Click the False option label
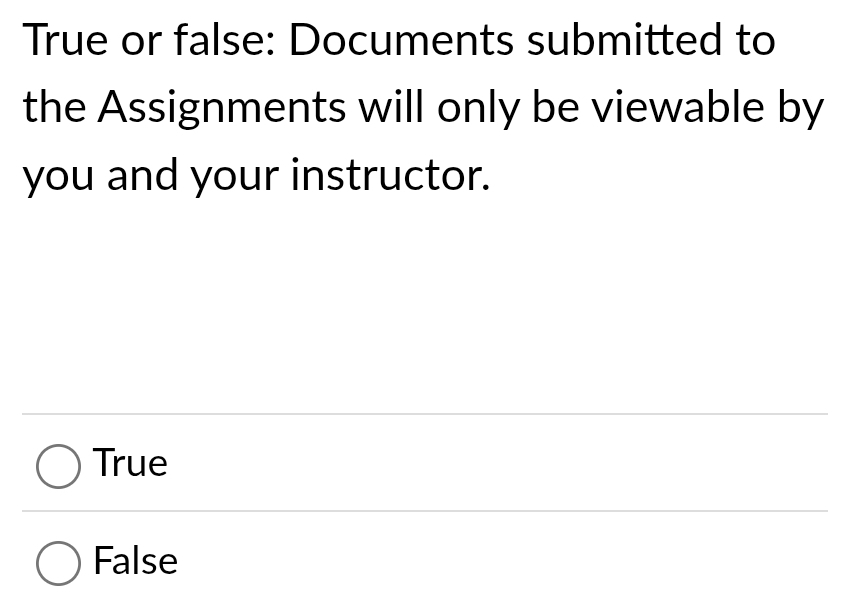Image resolution: width=841 pixels, height=594 pixels. (134, 561)
